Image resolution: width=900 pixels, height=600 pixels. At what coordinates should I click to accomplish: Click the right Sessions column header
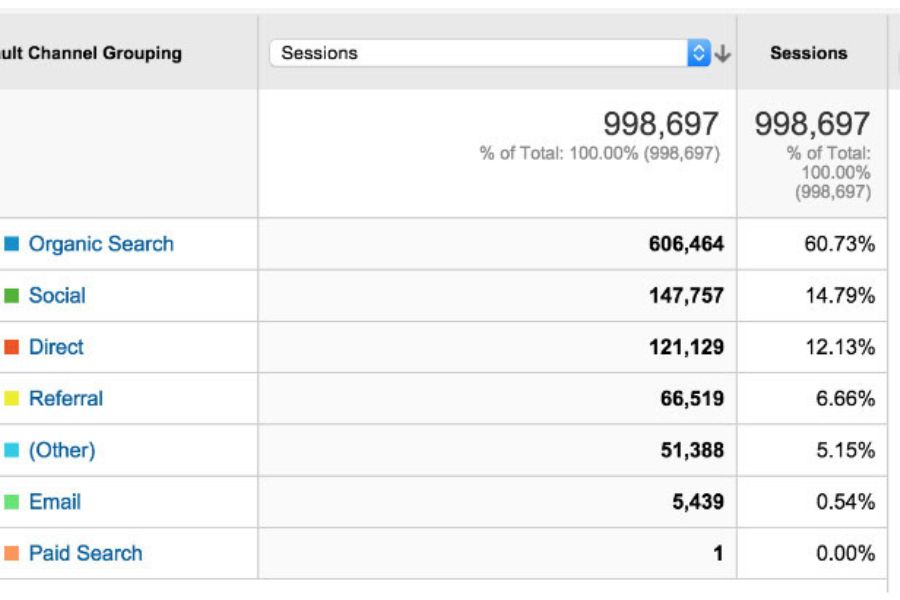click(x=809, y=53)
